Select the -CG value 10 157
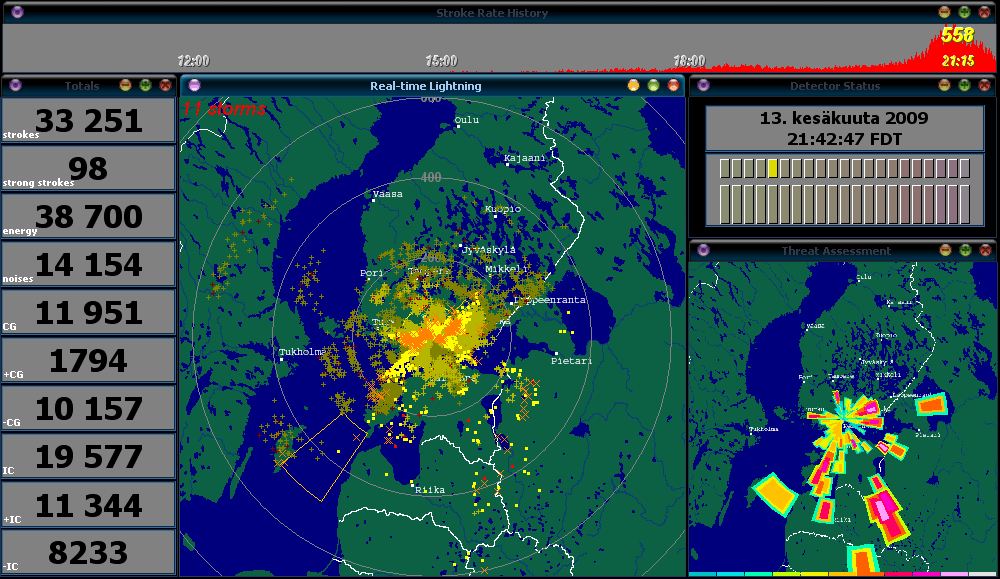1000x579 pixels. 89,409
